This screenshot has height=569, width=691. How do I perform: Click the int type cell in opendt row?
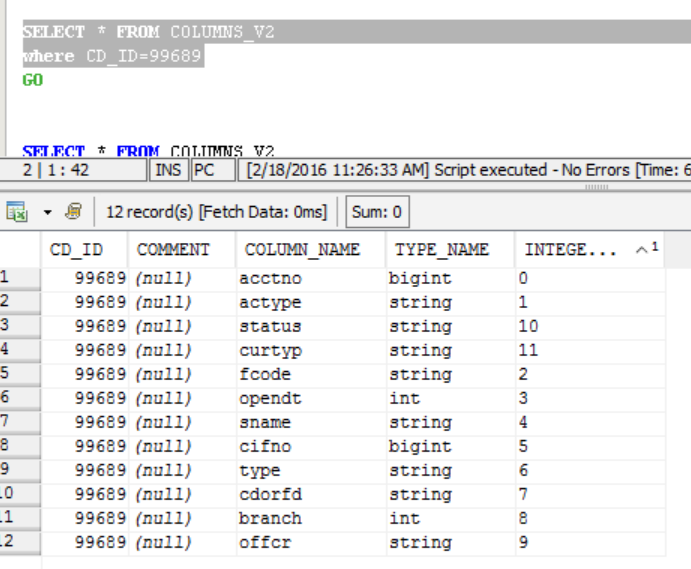pyautogui.click(x=450, y=398)
